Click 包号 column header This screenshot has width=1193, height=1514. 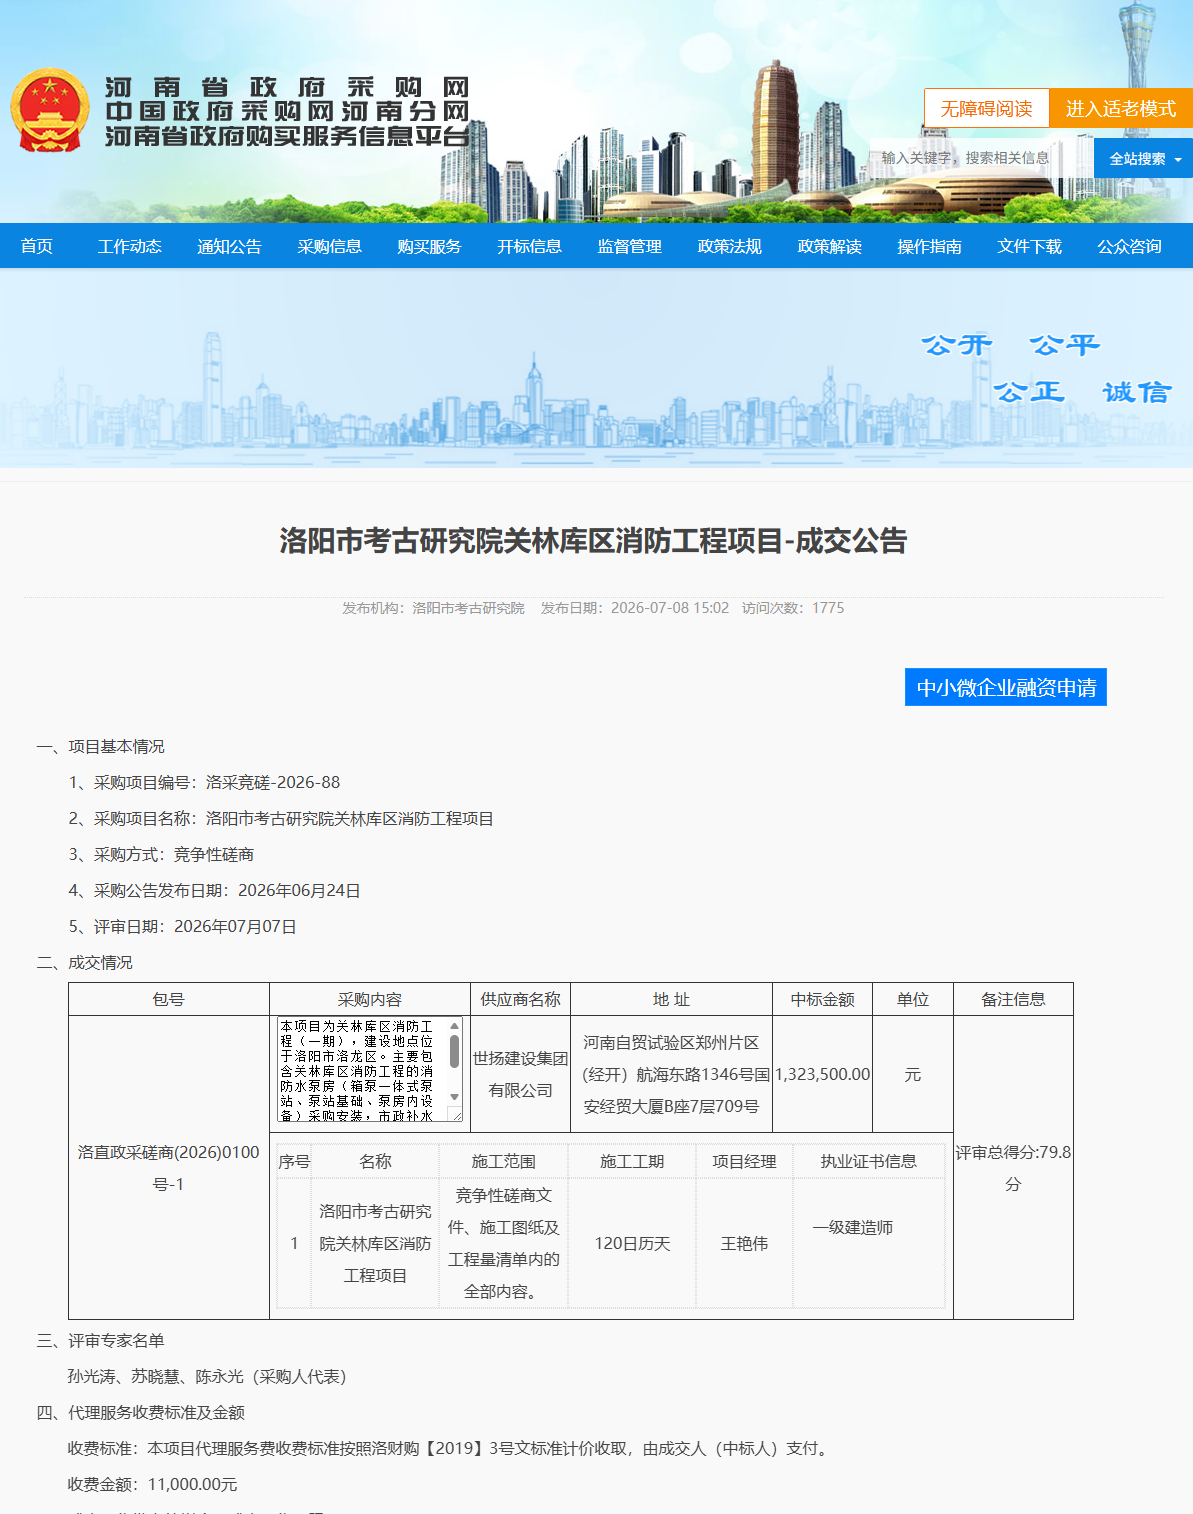click(x=169, y=999)
